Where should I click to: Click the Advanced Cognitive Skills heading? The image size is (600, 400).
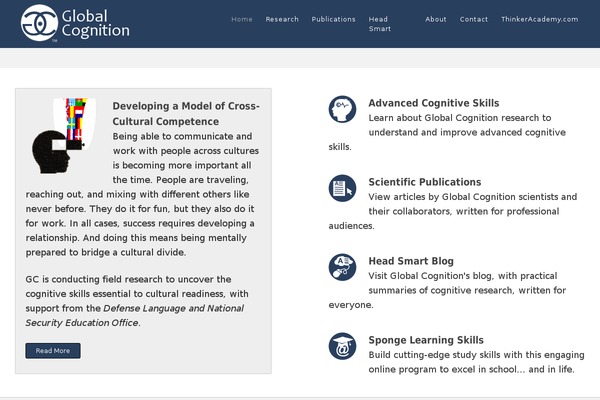[434, 103]
